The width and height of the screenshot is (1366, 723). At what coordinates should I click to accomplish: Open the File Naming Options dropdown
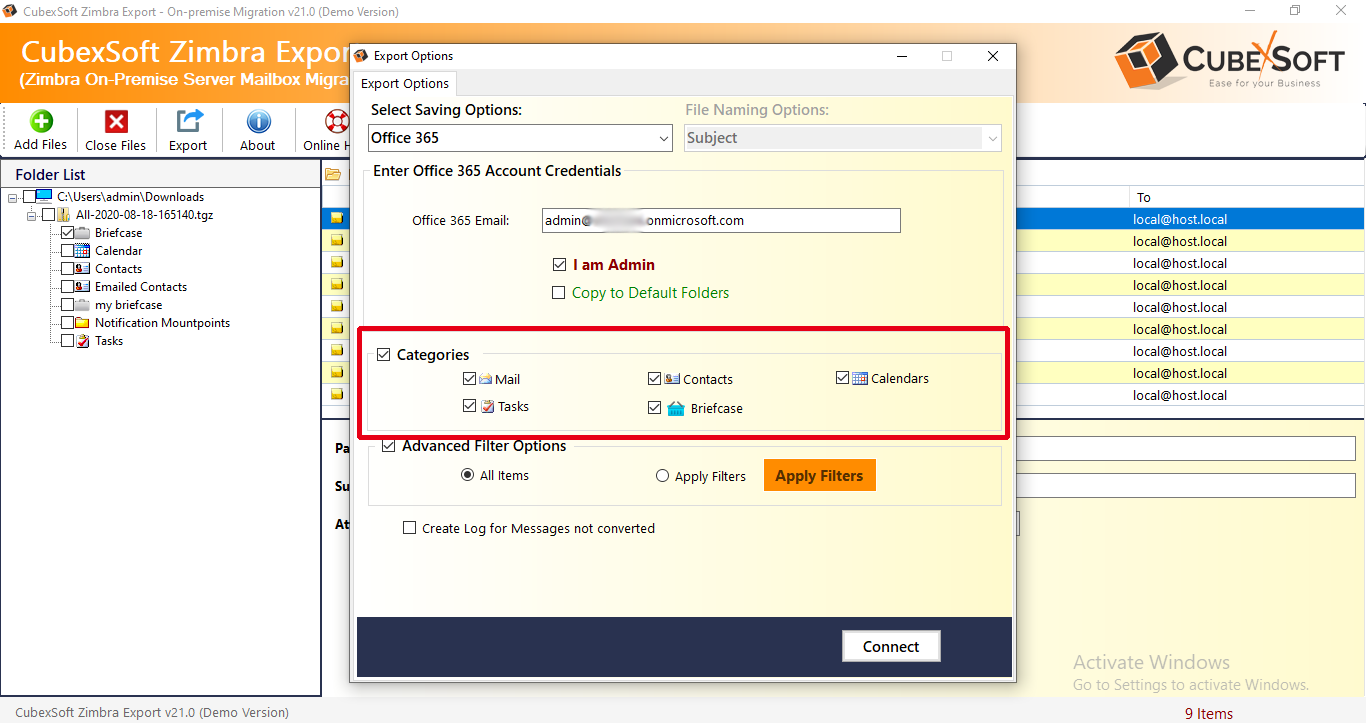click(842, 138)
